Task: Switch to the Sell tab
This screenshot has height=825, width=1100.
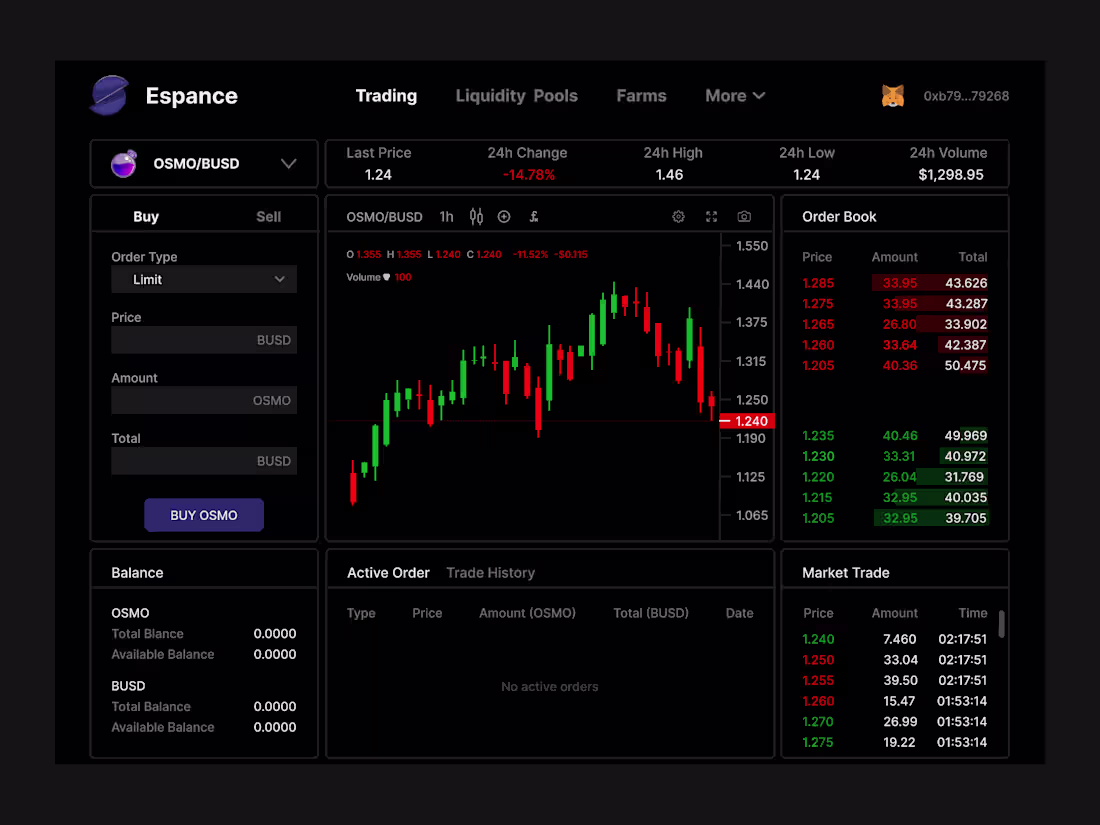Action: 268,217
